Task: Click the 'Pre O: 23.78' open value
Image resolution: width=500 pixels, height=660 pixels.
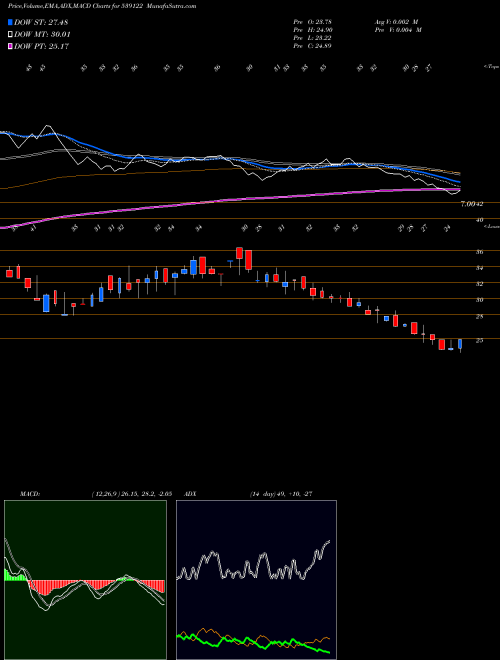Action: click(x=313, y=22)
